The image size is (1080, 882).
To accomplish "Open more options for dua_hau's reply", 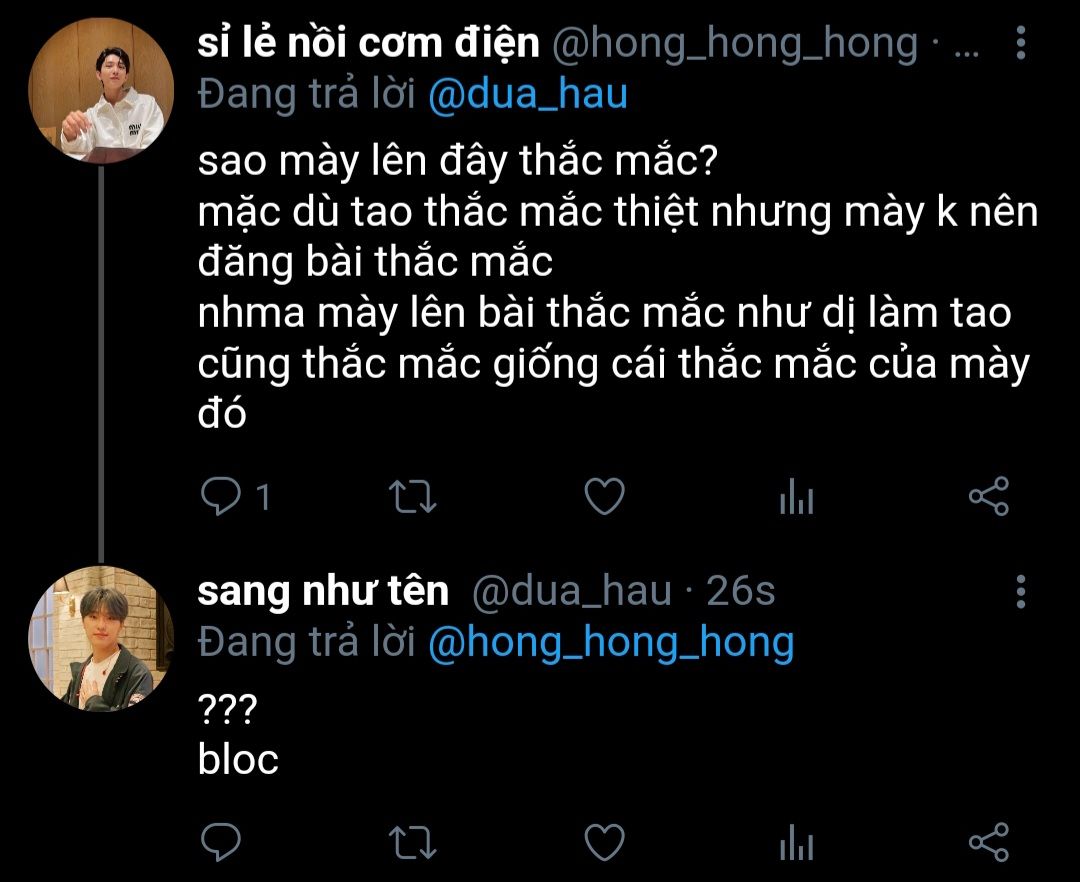I will coord(1020,592).
